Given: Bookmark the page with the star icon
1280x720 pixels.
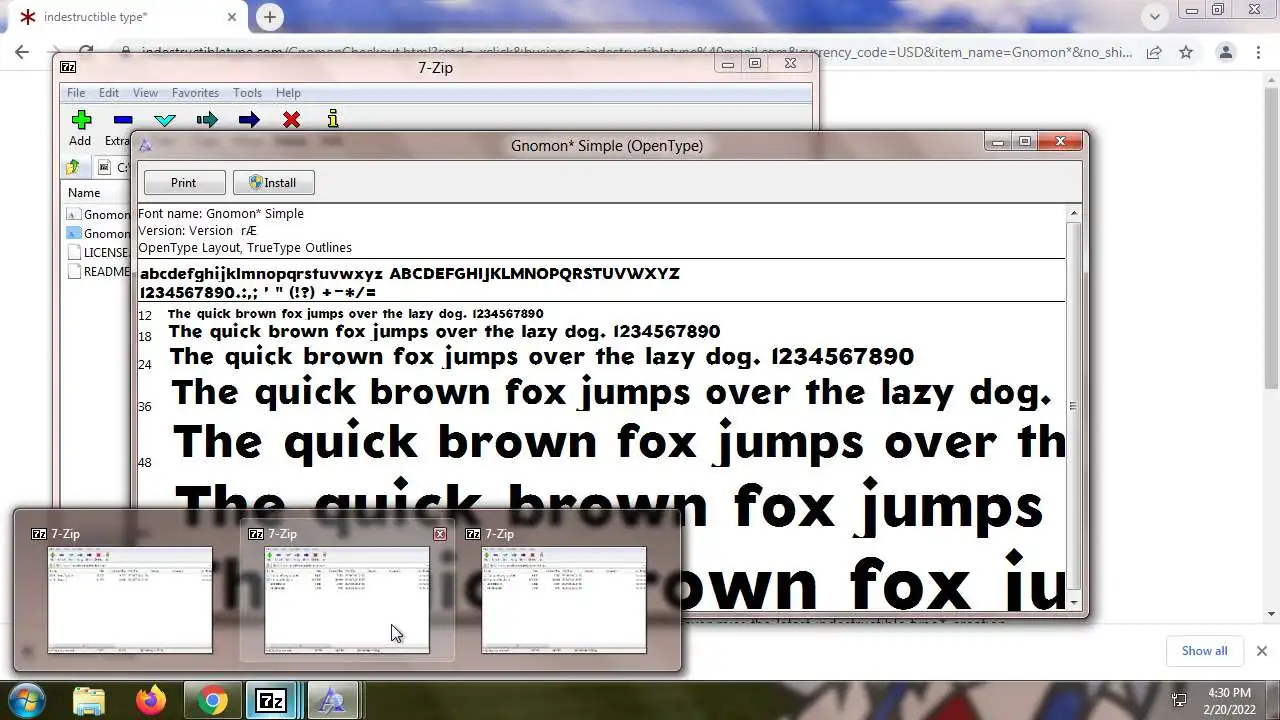Looking at the screenshot, I should coord(1186,52).
